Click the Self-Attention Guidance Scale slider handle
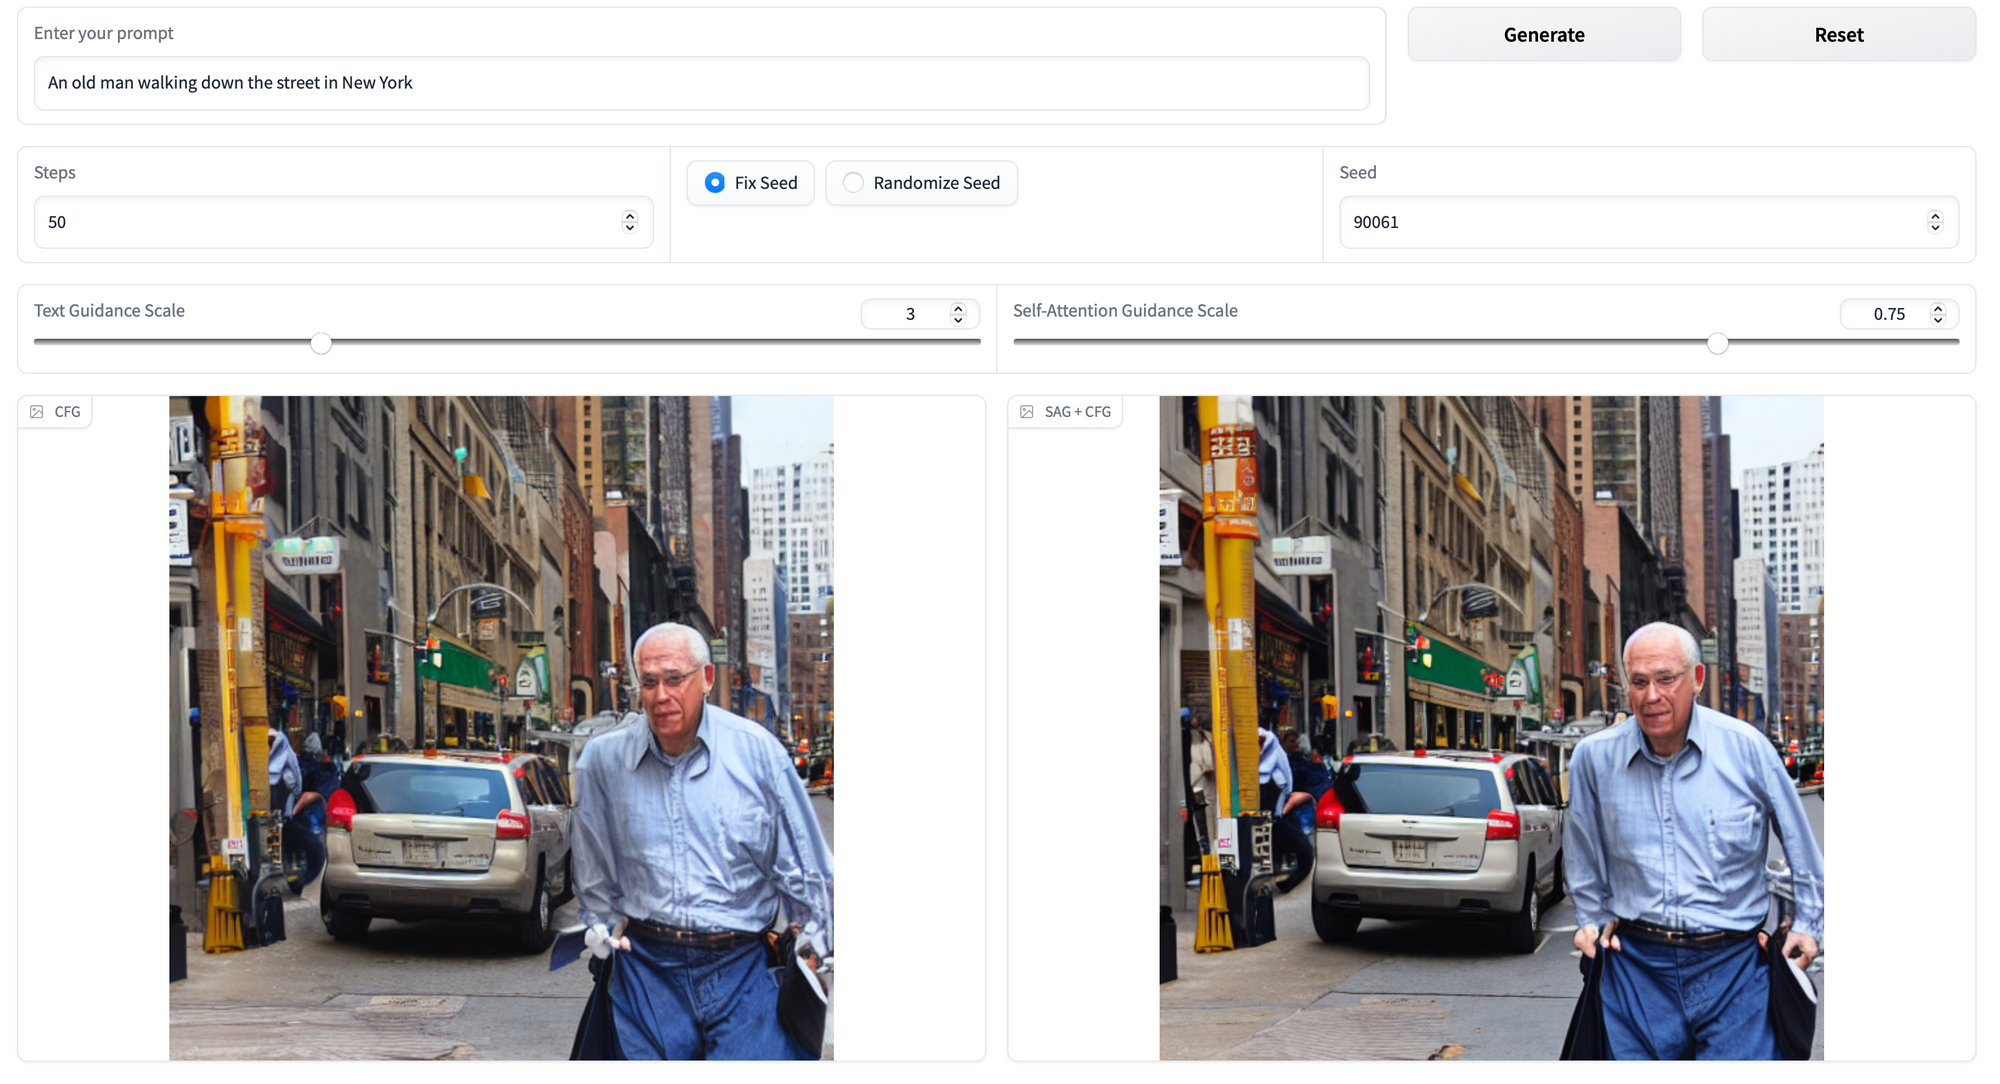Screen dimensions: 2000x1084 (x=1717, y=344)
